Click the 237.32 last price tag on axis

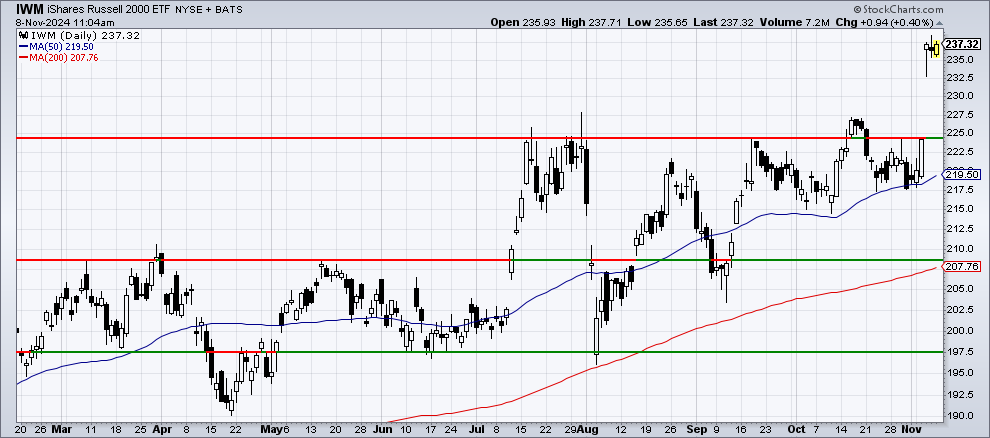pos(962,44)
